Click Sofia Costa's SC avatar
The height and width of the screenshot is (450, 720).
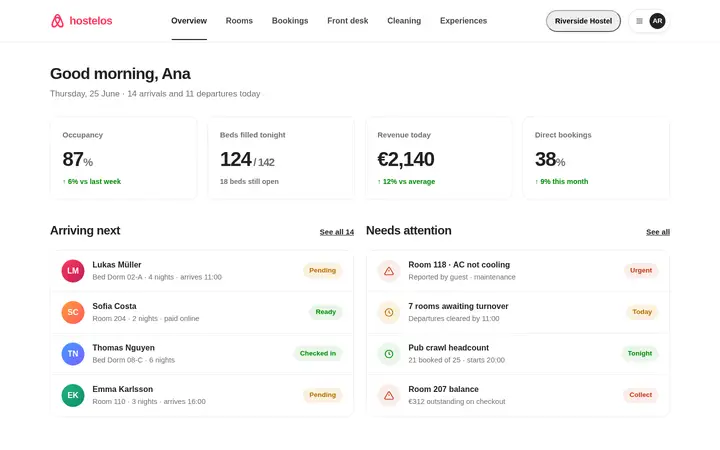tap(73, 312)
